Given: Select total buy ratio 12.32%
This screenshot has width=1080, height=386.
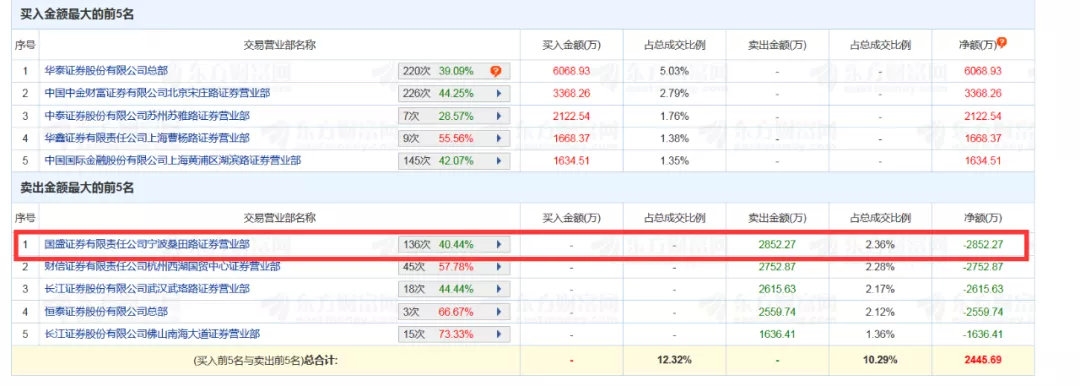Looking at the screenshot, I should [674, 360].
